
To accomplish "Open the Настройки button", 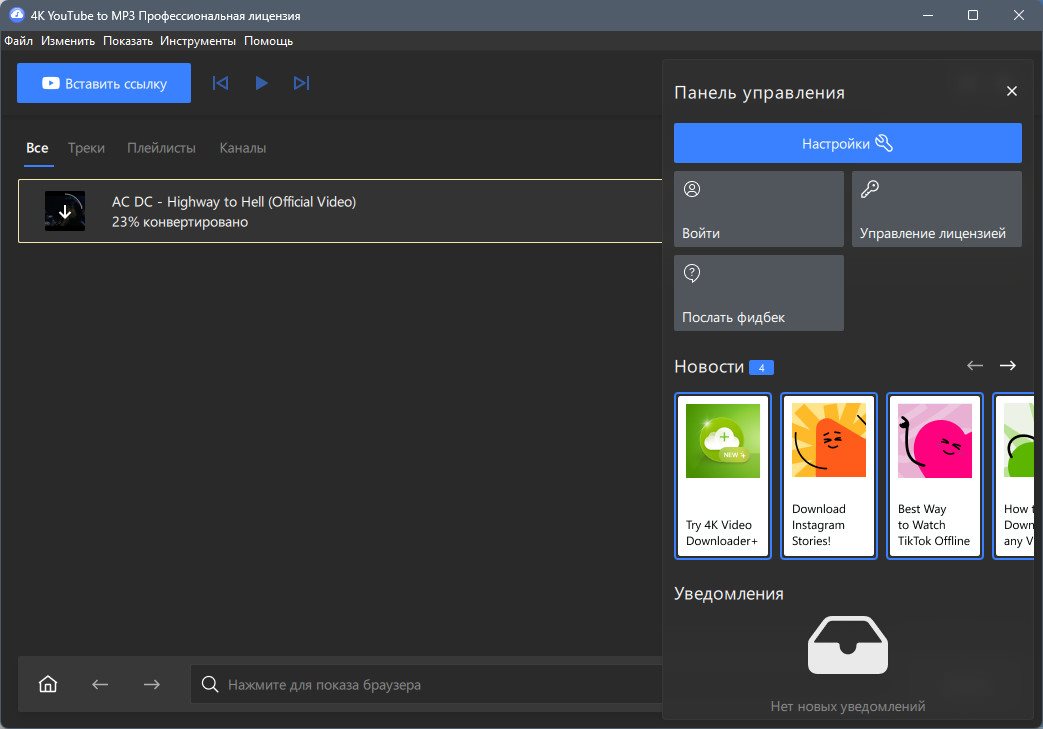I will coord(847,143).
